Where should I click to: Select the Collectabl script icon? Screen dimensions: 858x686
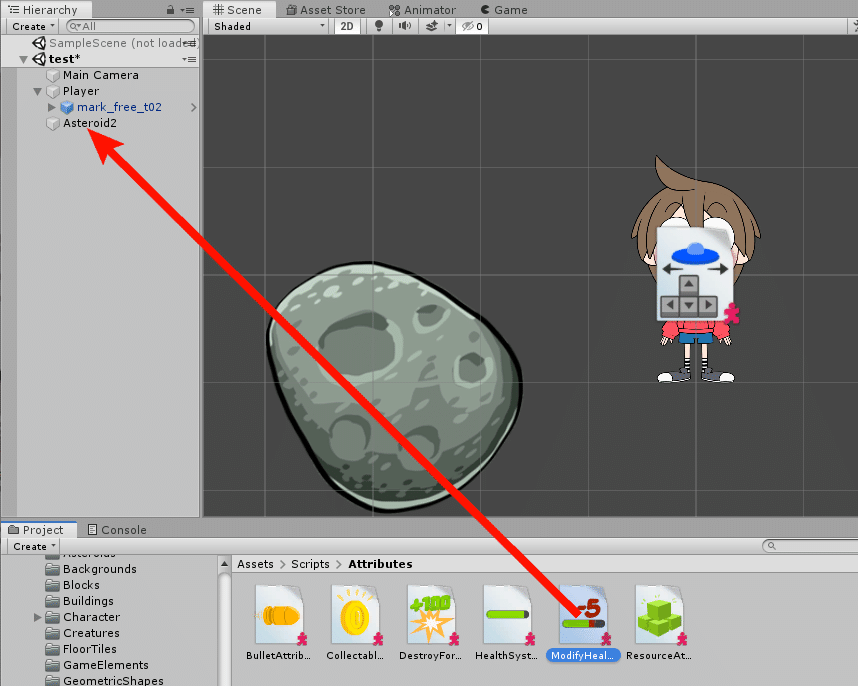[x=355, y=615]
